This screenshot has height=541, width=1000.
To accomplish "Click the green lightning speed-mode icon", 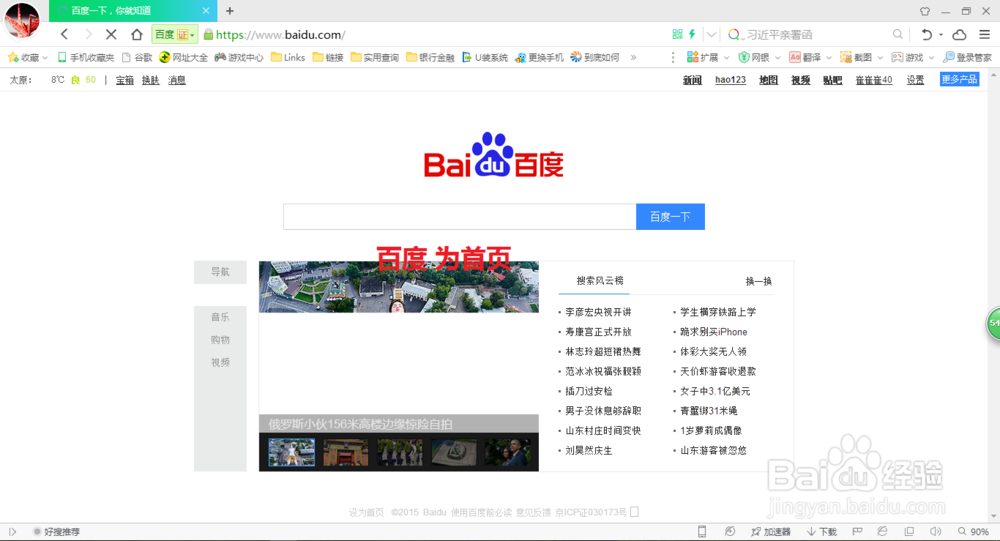I will pyautogui.click(x=692, y=34).
